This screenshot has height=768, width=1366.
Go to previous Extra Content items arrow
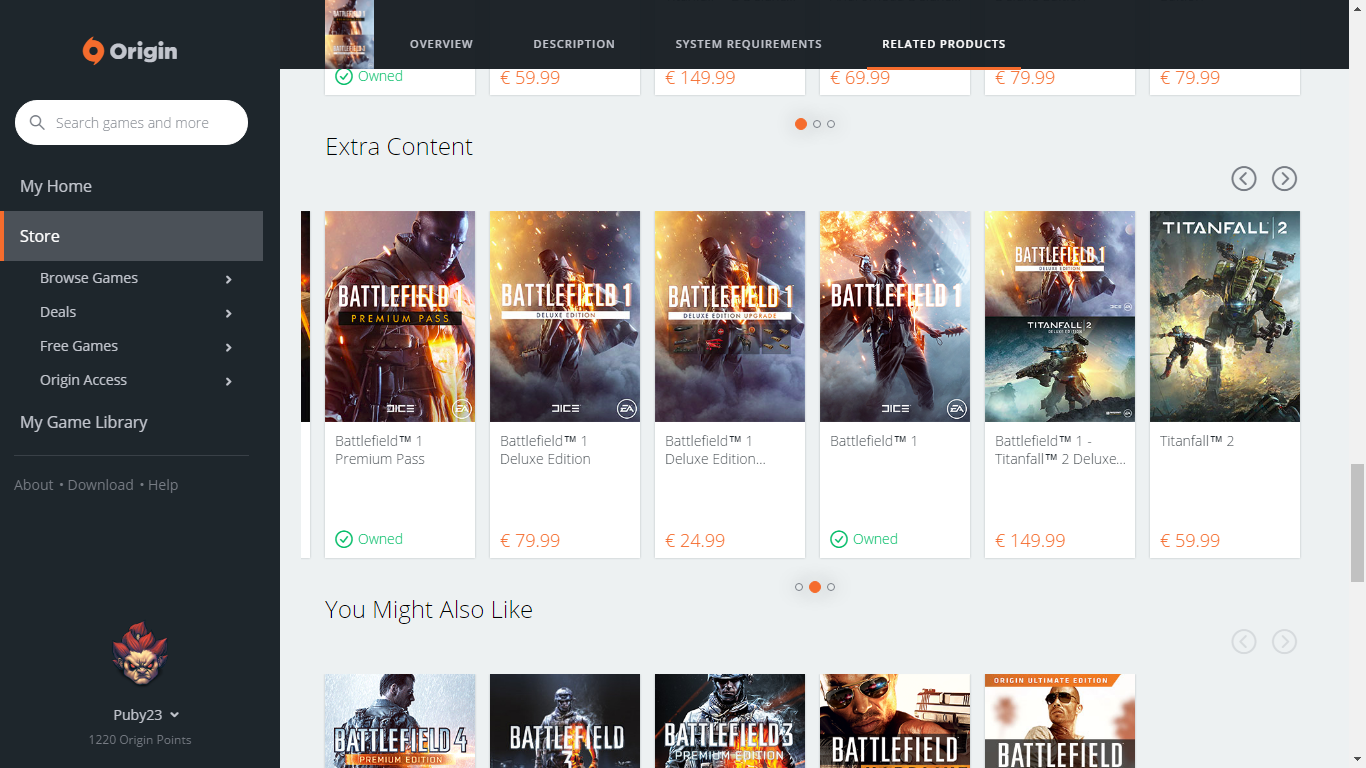point(1244,178)
